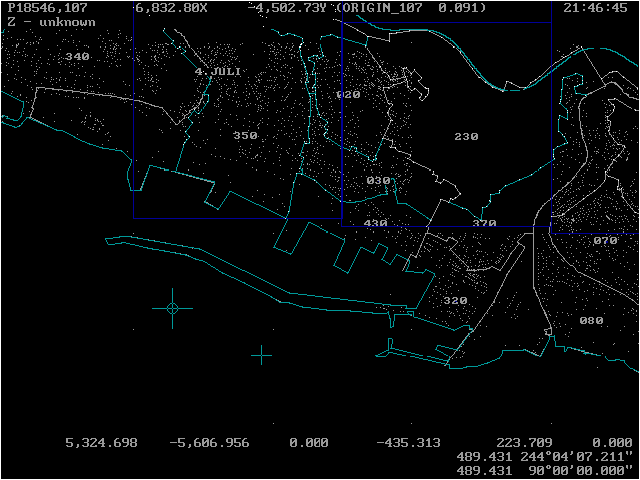This screenshot has height=480, width=640.
Task: Click the region marked 080
Action: (x=591, y=320)
